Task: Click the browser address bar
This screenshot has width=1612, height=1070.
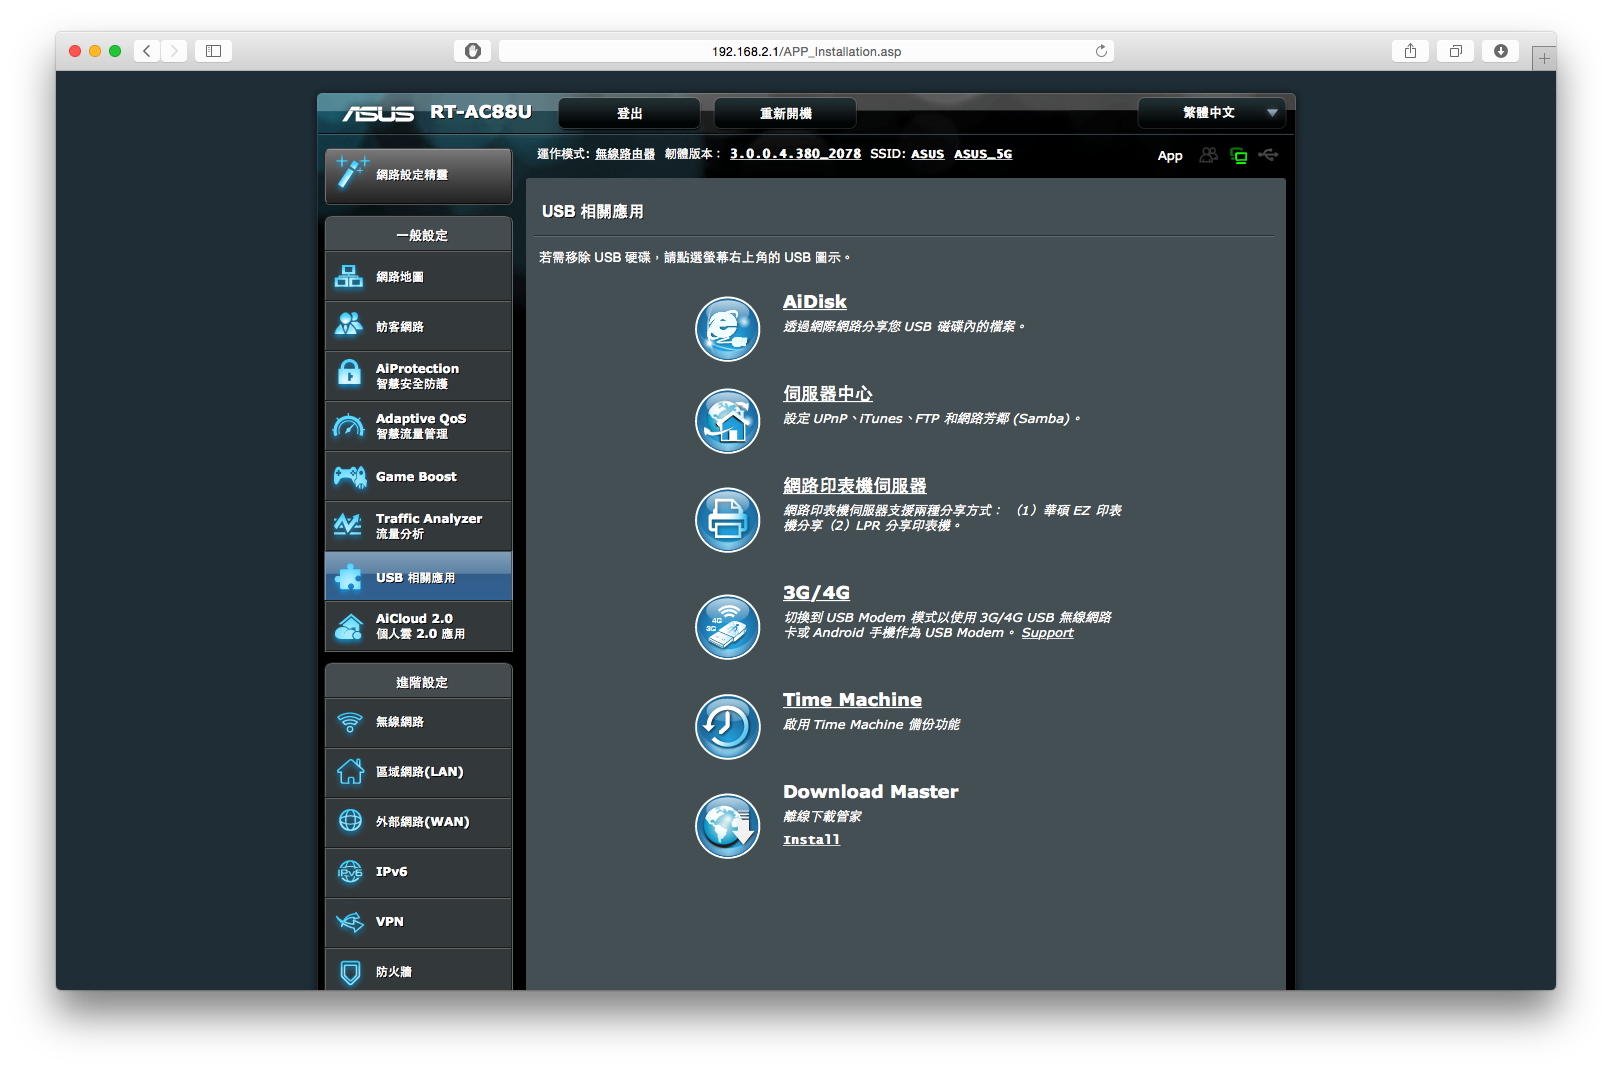Action: [x=806, y=51]
